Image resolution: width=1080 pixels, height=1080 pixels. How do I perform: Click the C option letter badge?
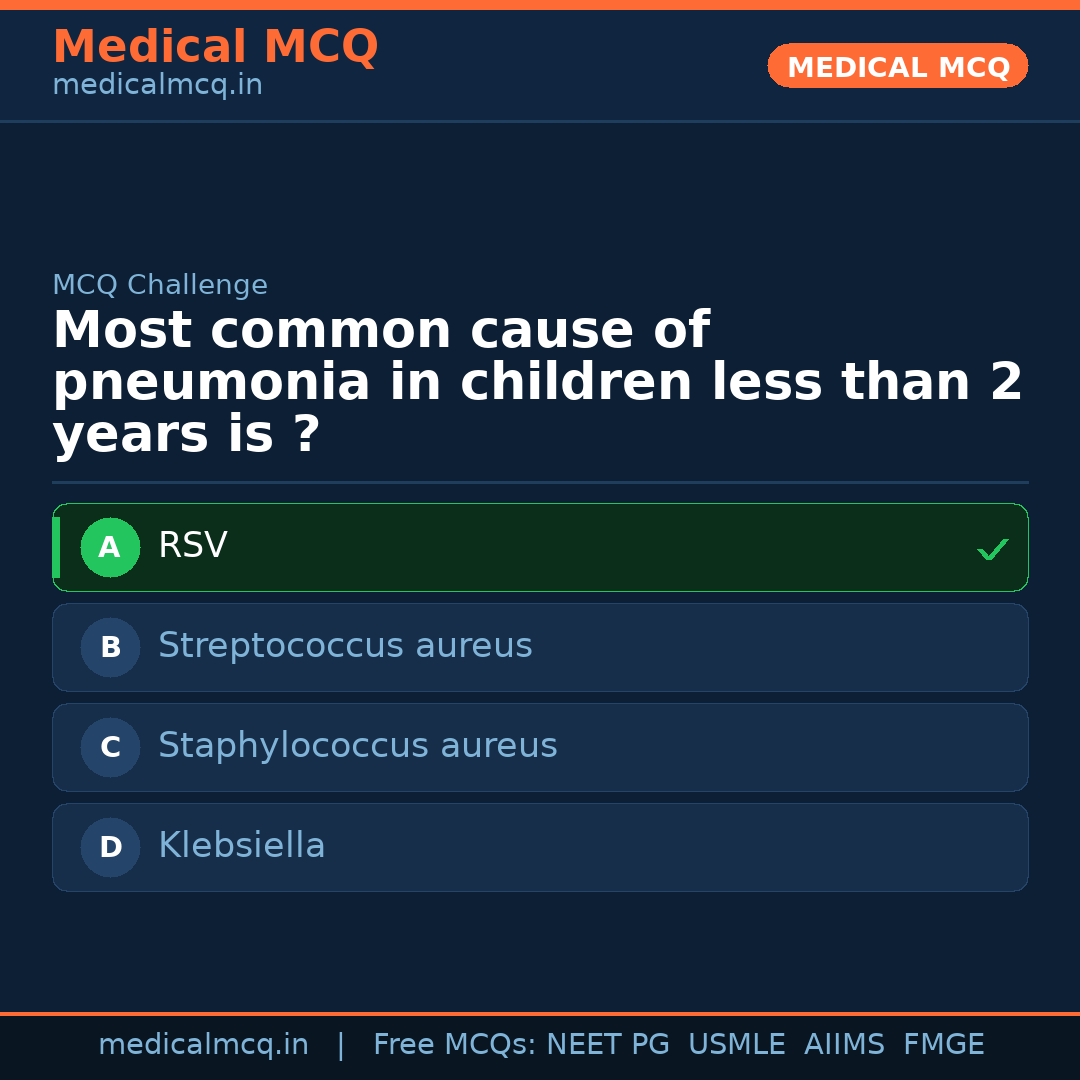[110, 747]
